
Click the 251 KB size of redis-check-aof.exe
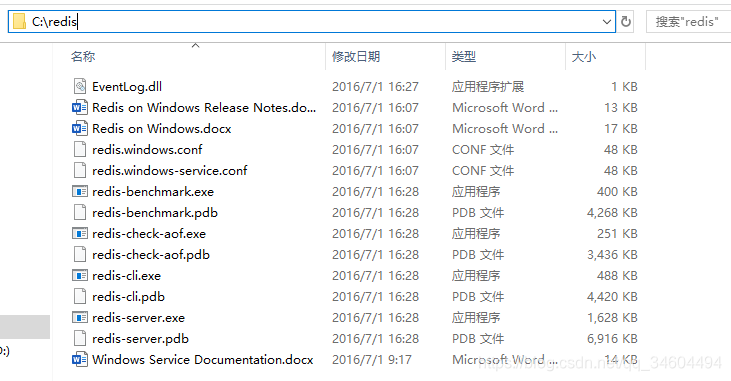[x=617, y=234]
